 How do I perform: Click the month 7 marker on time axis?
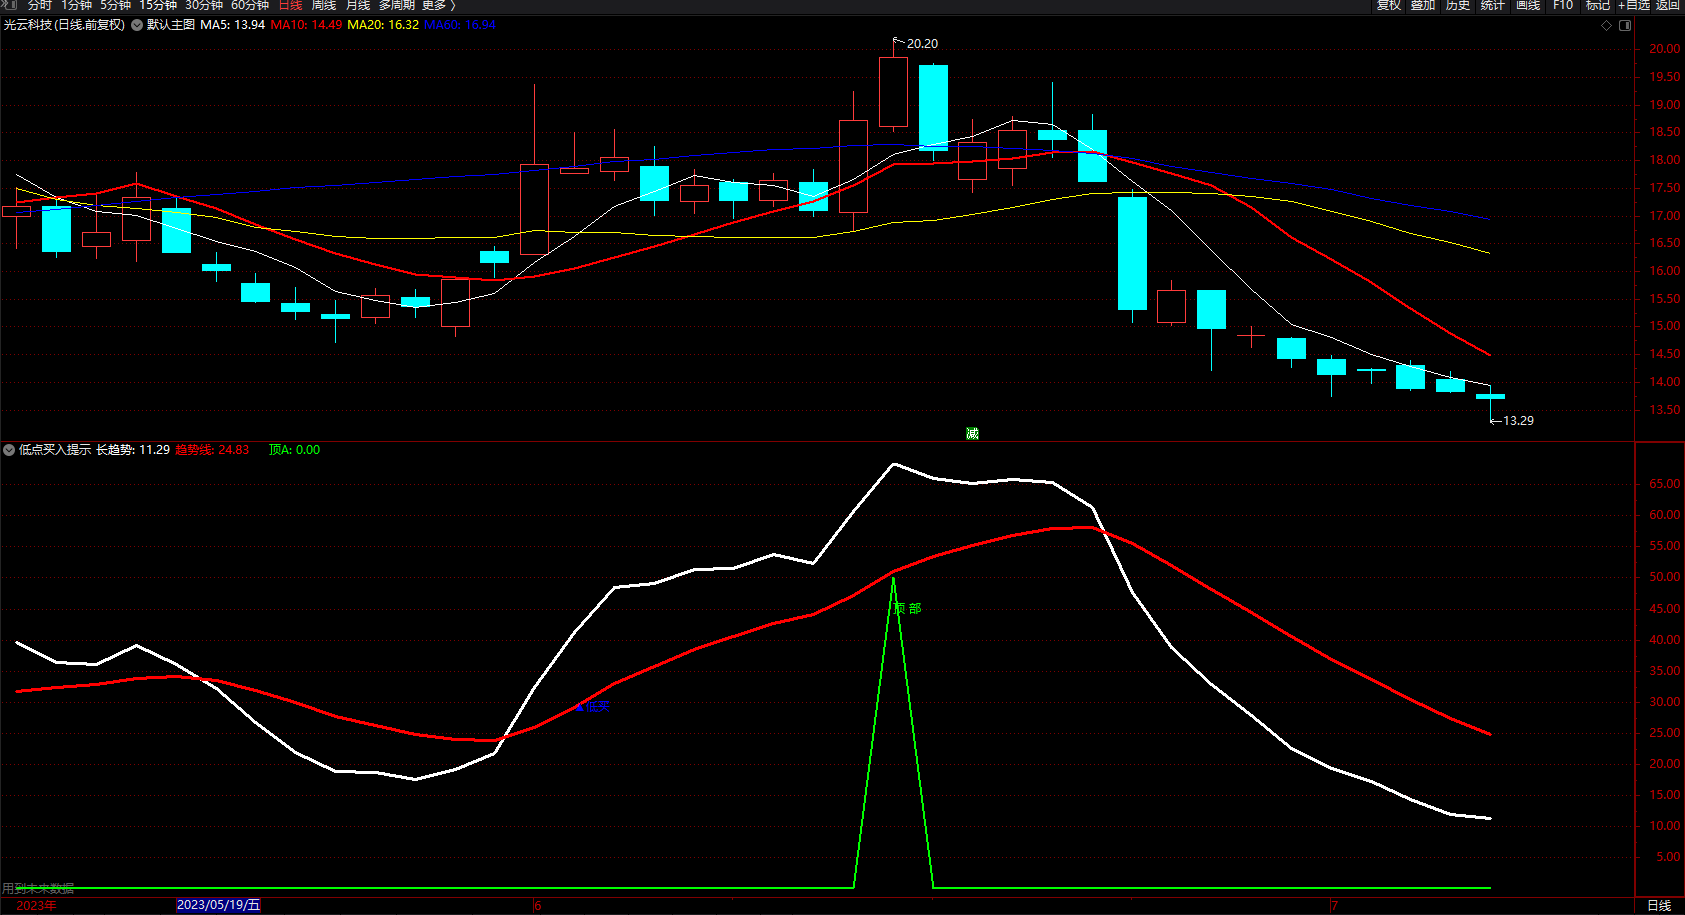coord(1334,905)
